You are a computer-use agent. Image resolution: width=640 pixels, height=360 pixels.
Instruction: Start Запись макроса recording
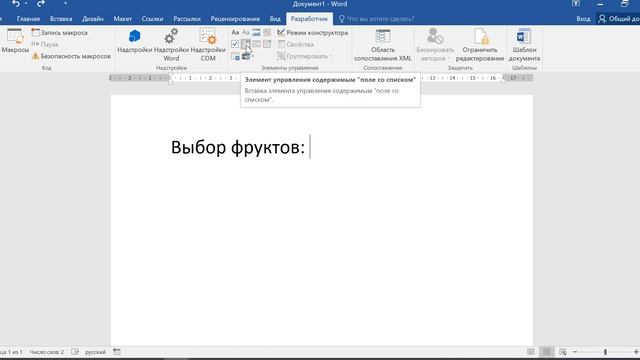point(60,32)
